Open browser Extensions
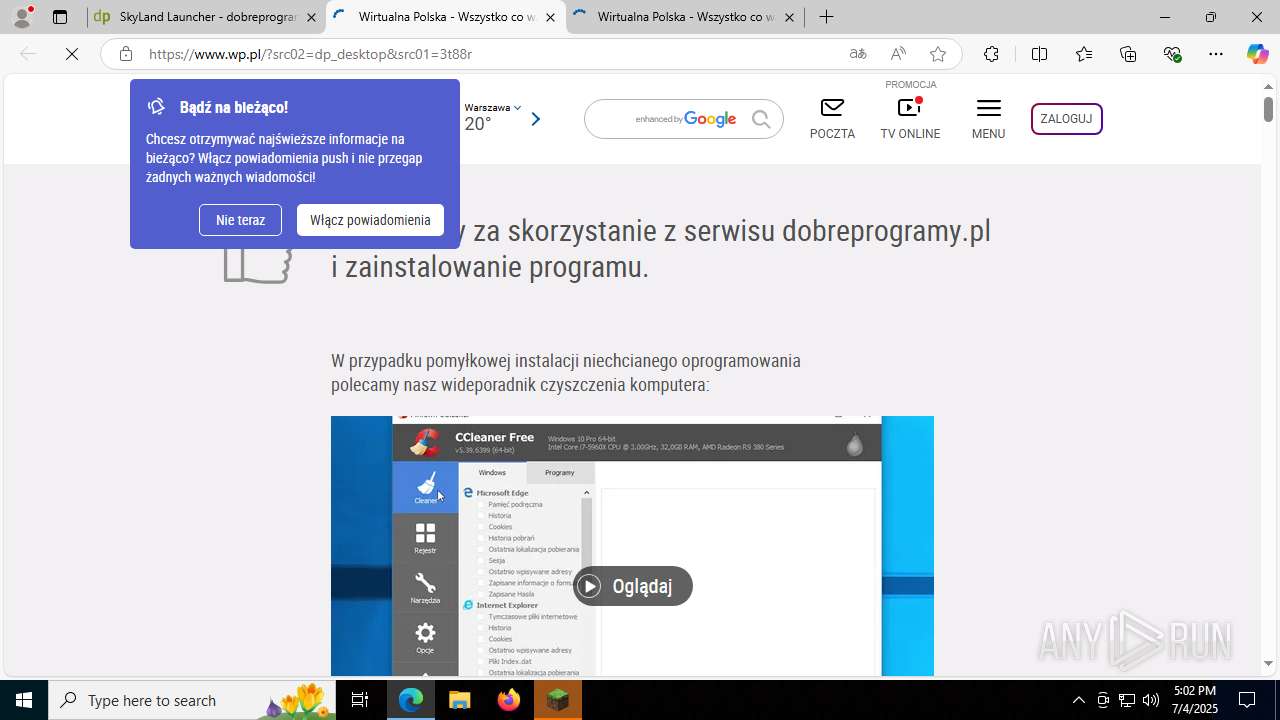Screen dimensions: 1280x720 pyautogui.click(x=991, y=54)
